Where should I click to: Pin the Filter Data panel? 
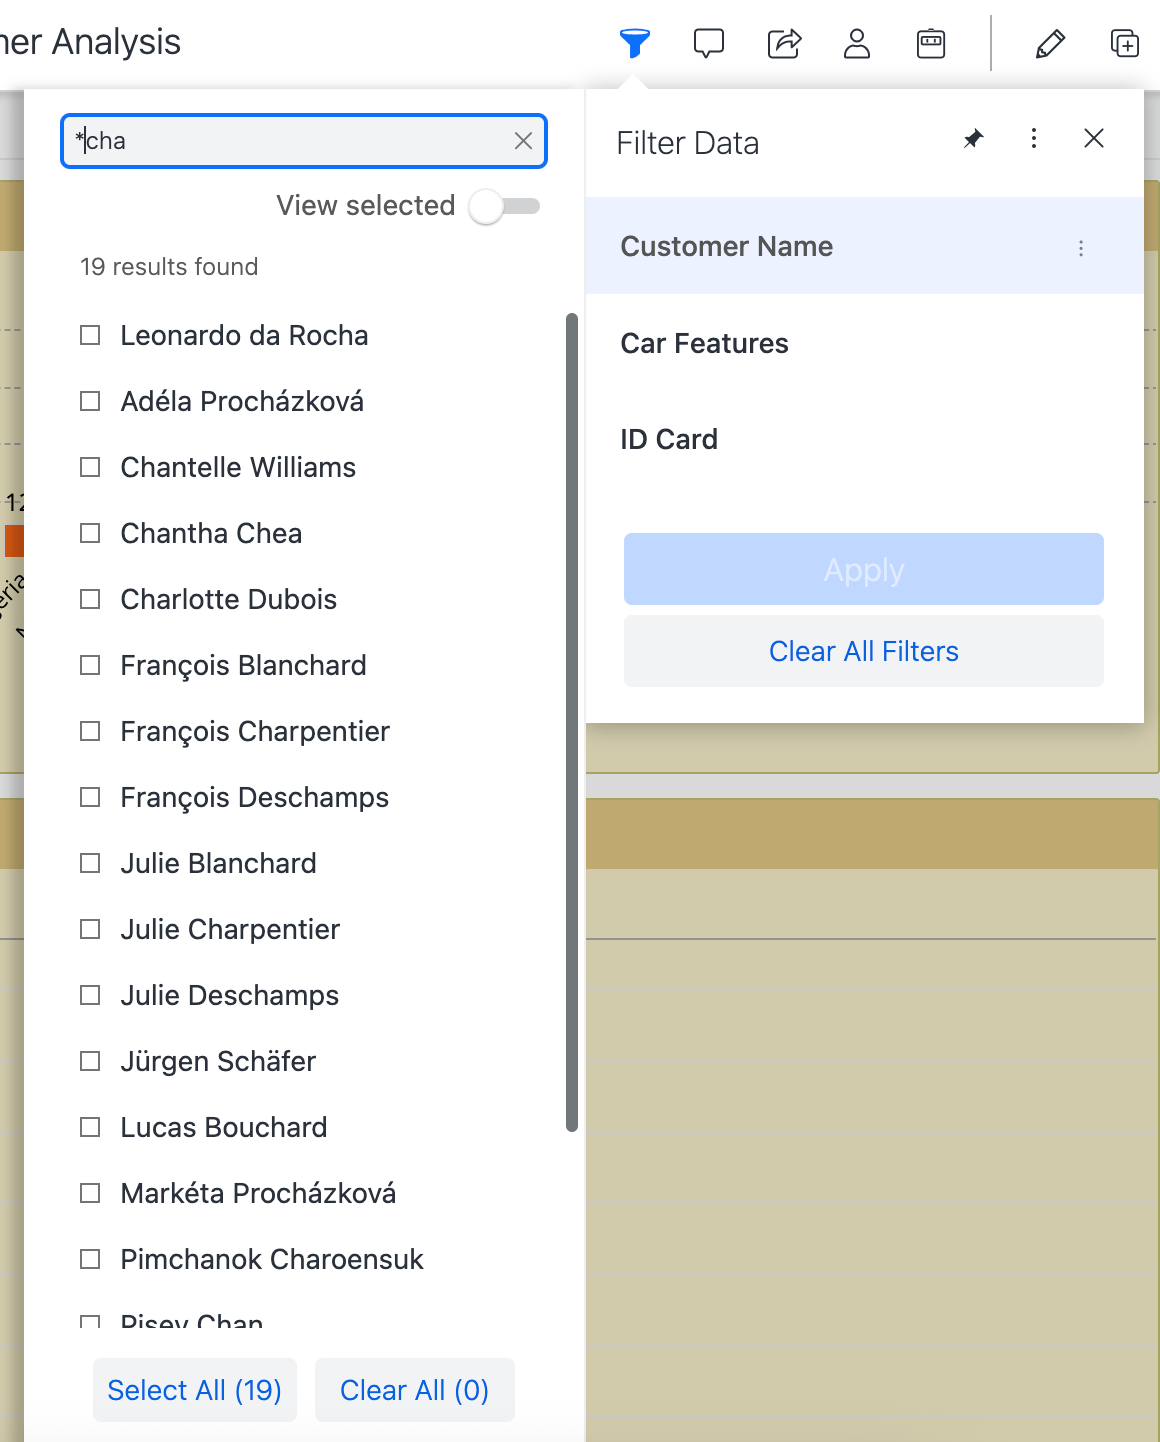(973, 139)
